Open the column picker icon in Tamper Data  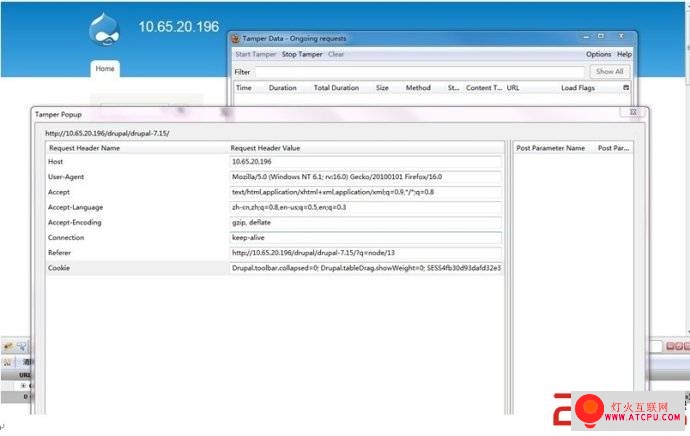(626, 88)
